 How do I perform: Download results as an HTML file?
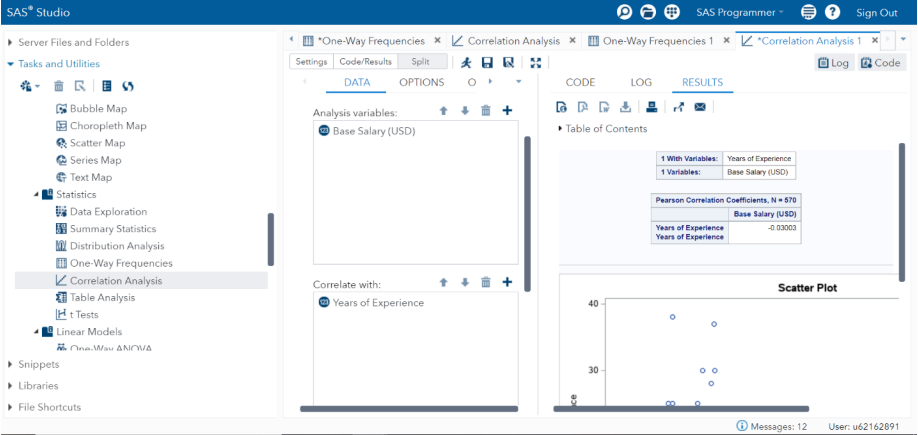click(x=561, y=107)
